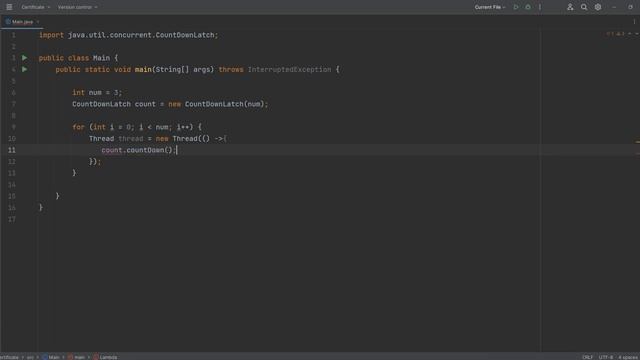Run class Main from the gutter arrow

point(24,58)
